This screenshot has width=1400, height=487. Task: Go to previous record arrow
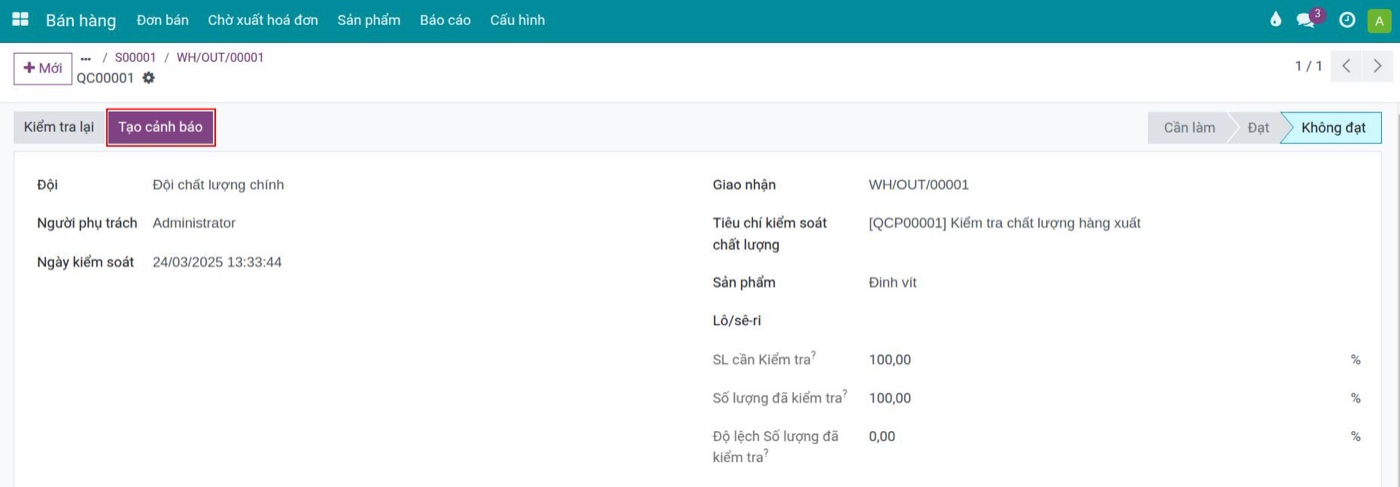coord(1346,66)
